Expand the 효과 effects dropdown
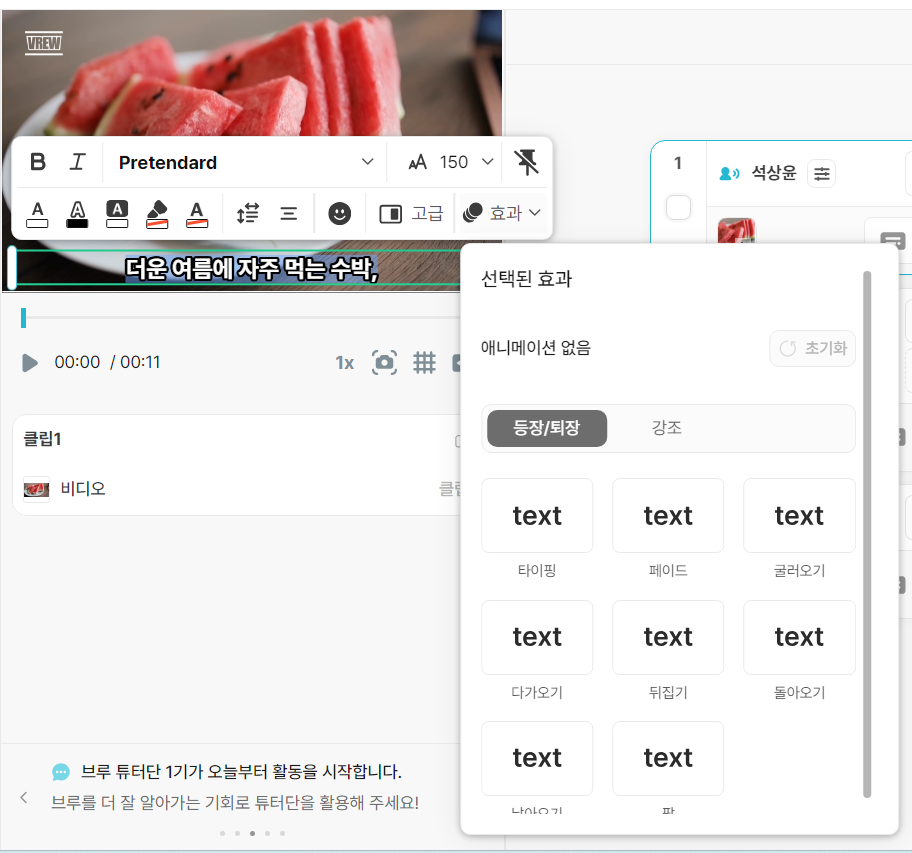Screen dimensions: 912x853 point(502,213)
